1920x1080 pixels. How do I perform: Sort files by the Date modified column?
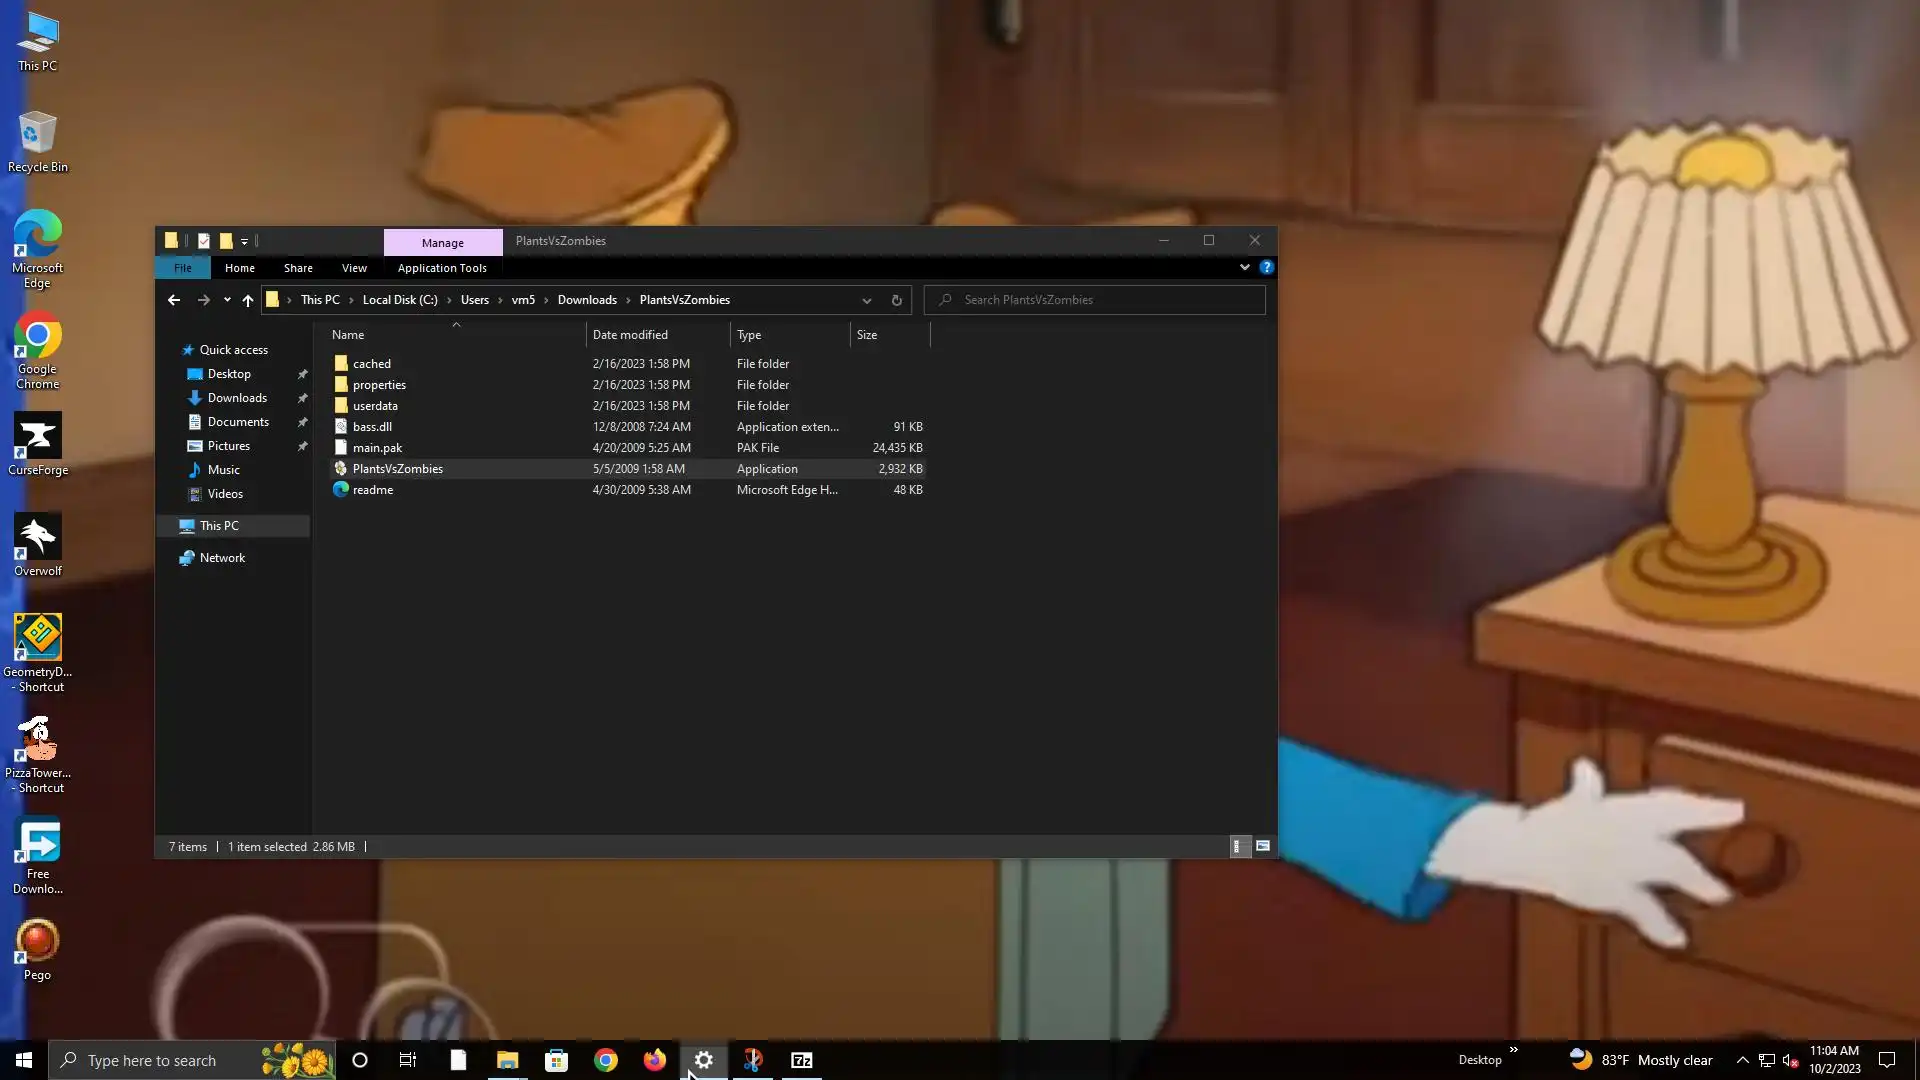pyautogui.click(x=630, y=335)
